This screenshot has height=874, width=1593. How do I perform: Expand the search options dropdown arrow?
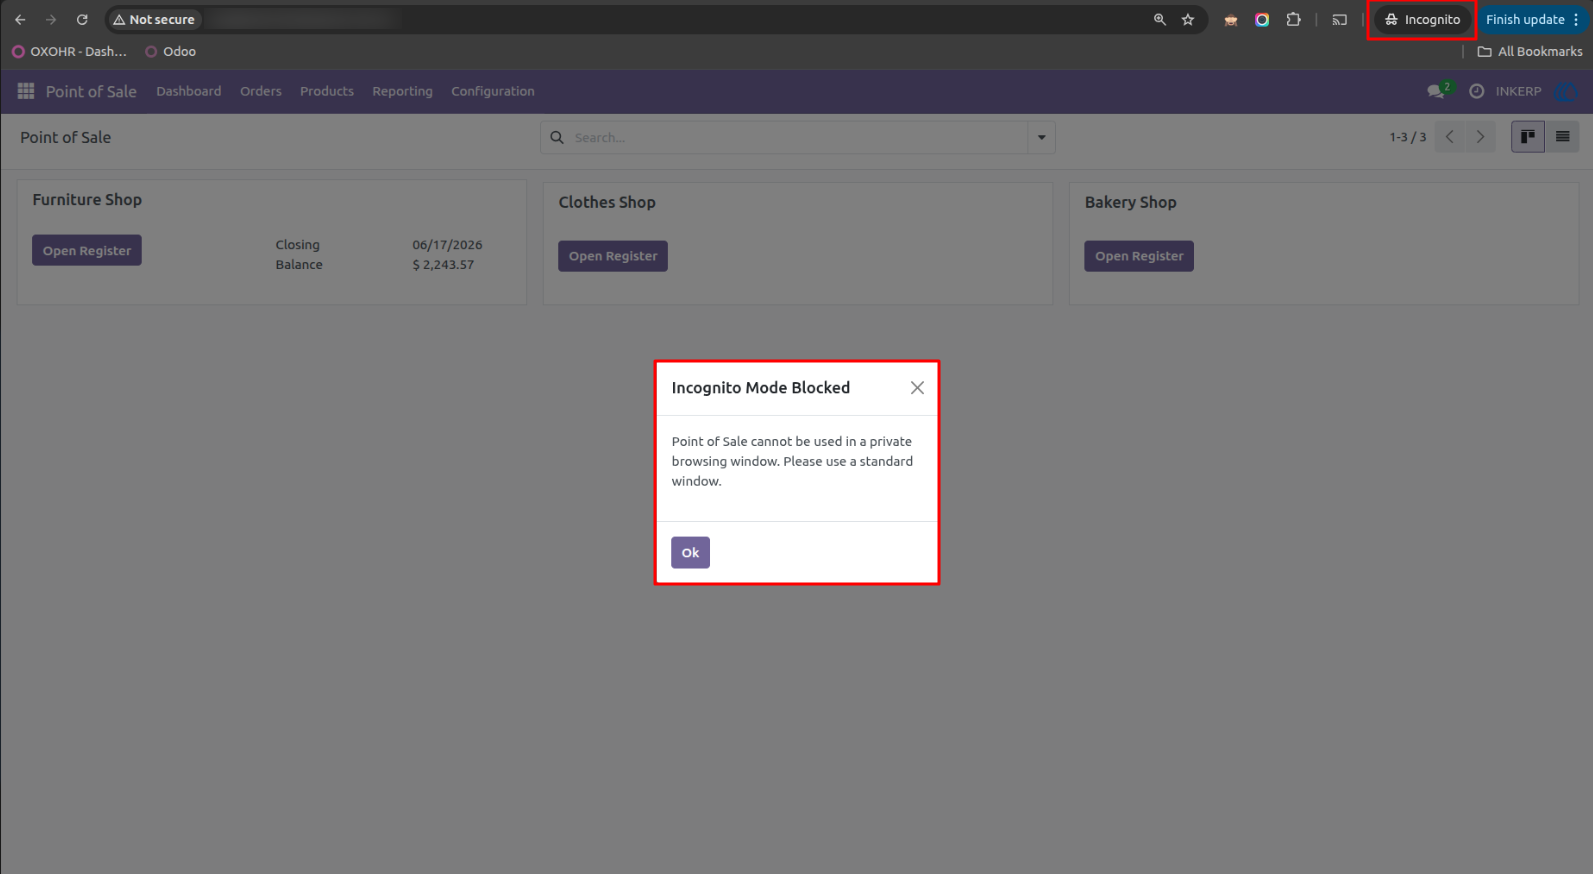pos(1041,137)
